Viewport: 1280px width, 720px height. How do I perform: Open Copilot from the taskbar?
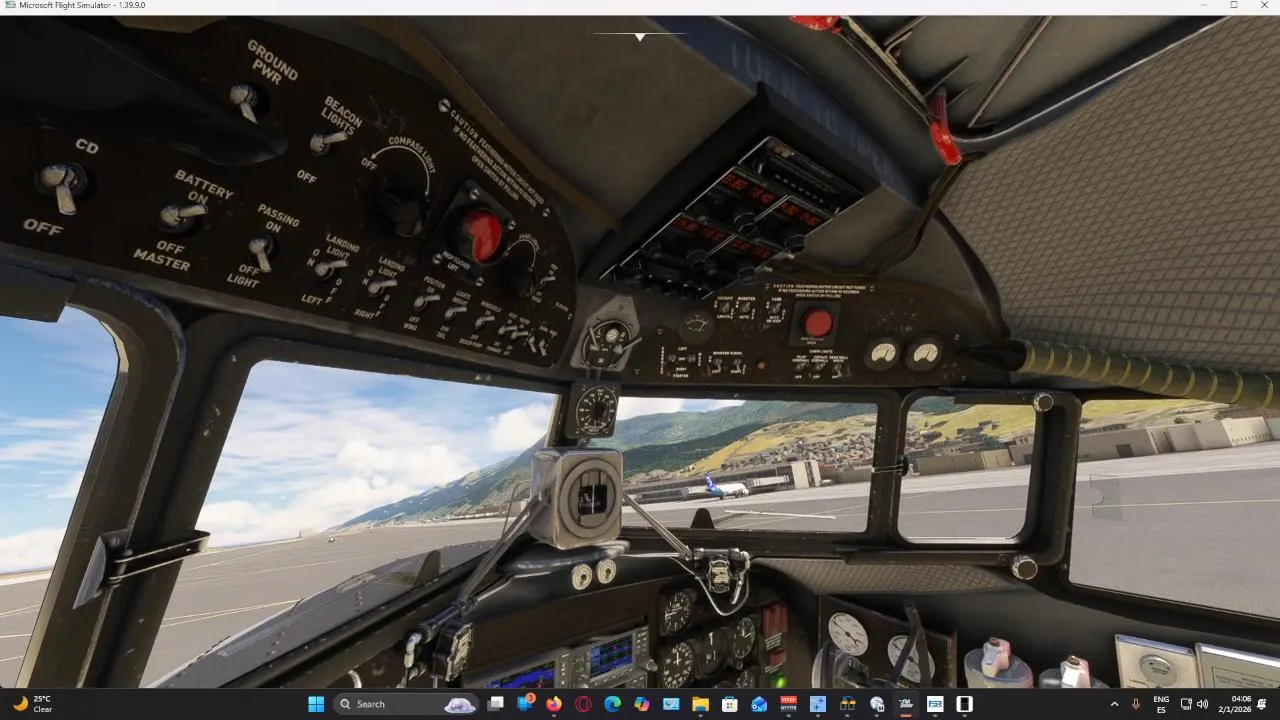click(x=642, y=704)
